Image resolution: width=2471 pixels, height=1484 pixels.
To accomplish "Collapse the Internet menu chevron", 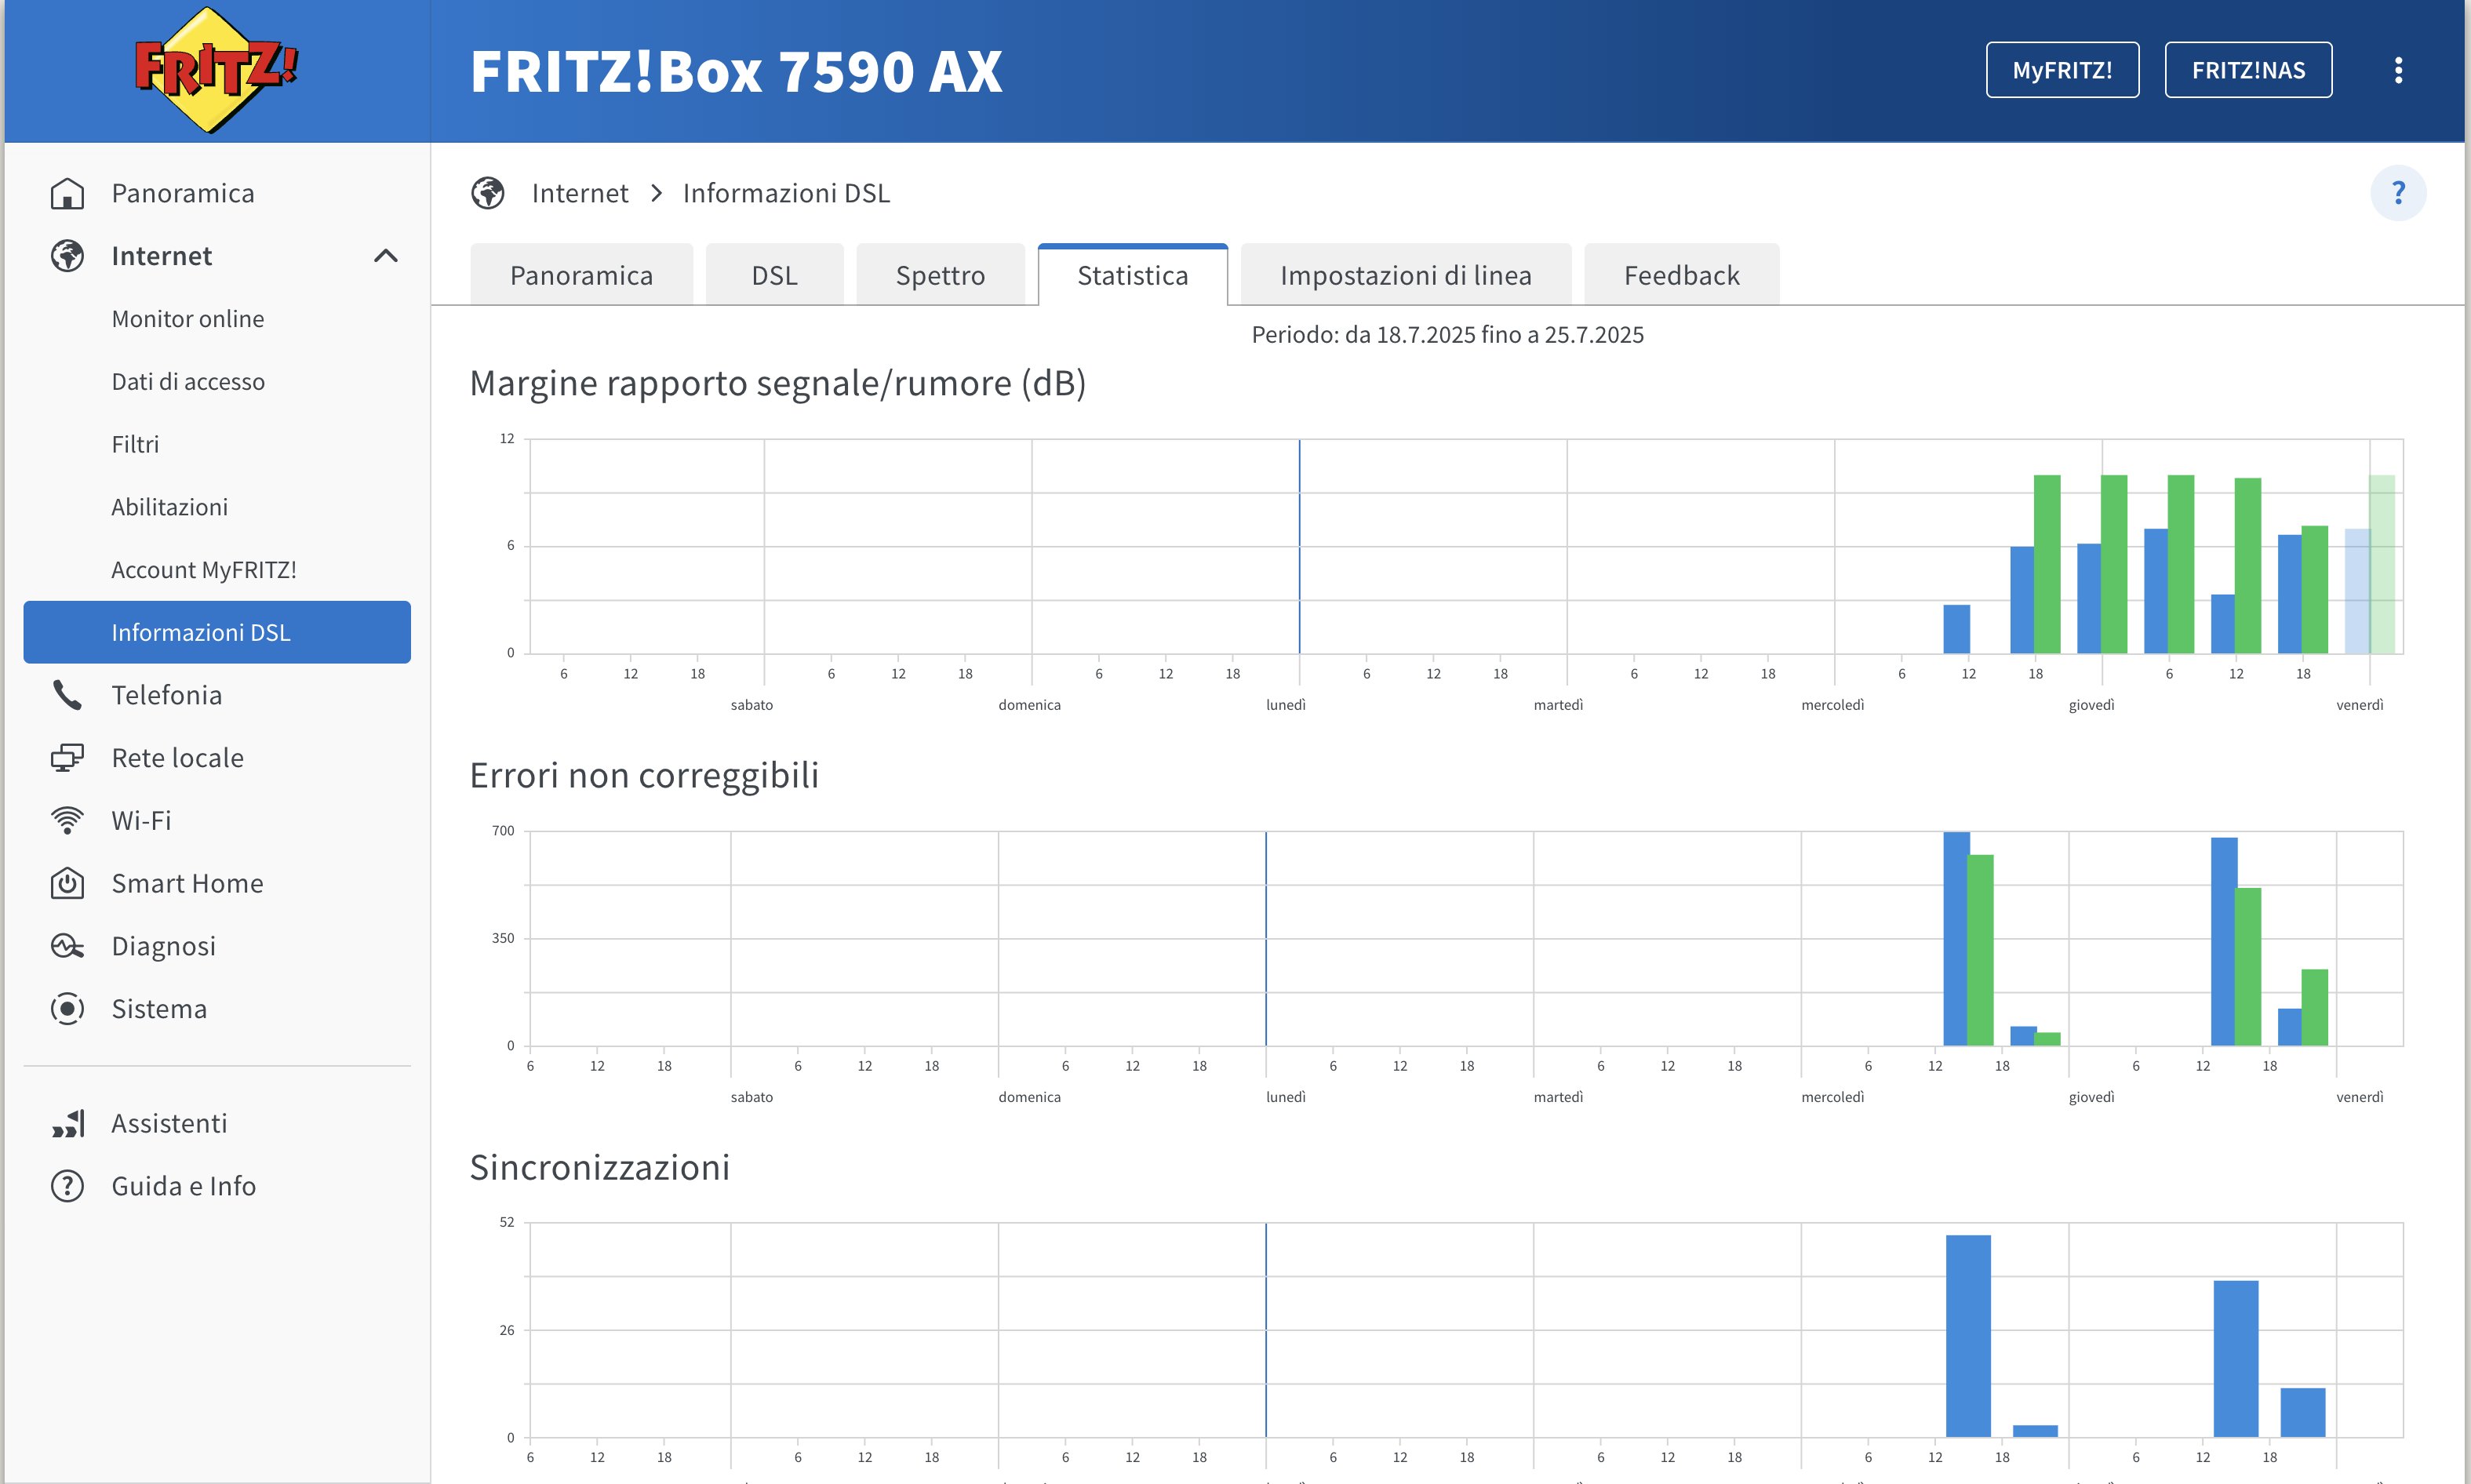I will click(386, 256).
